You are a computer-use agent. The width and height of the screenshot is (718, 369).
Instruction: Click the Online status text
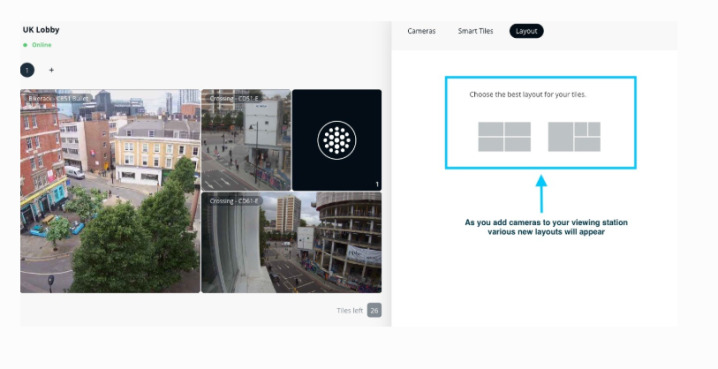tap(42, 45)
